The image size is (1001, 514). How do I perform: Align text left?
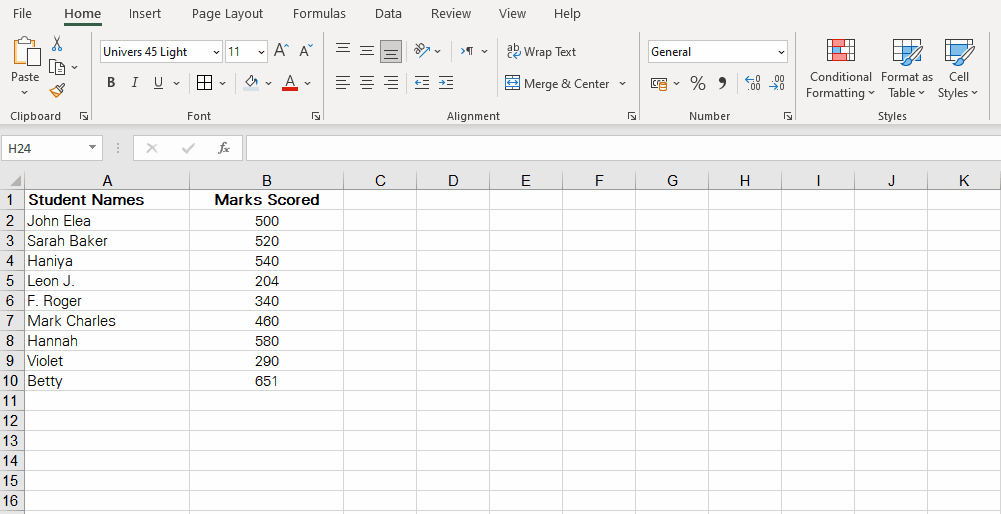(343, 82)
